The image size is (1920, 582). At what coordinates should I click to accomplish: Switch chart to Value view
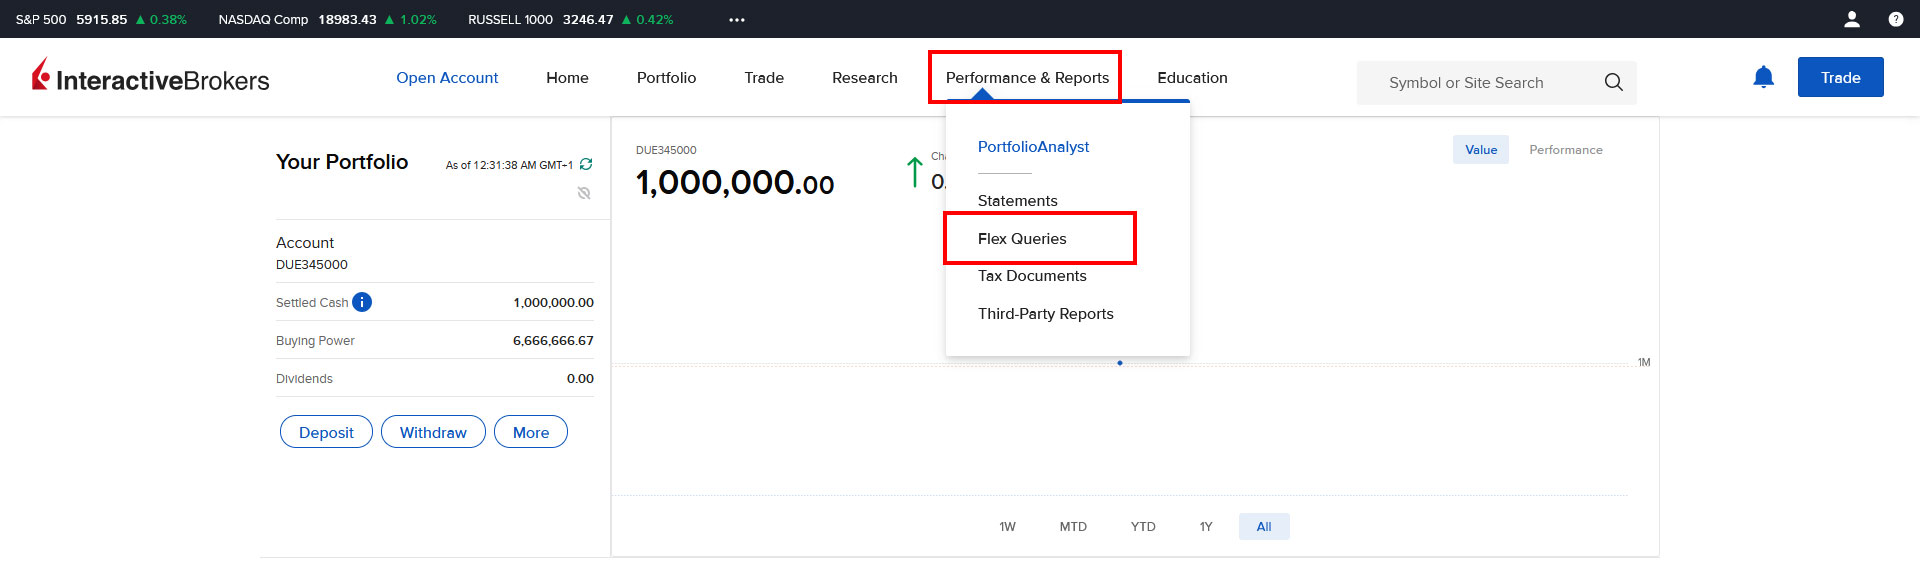pyautogui.click(x=1481, y=150)
